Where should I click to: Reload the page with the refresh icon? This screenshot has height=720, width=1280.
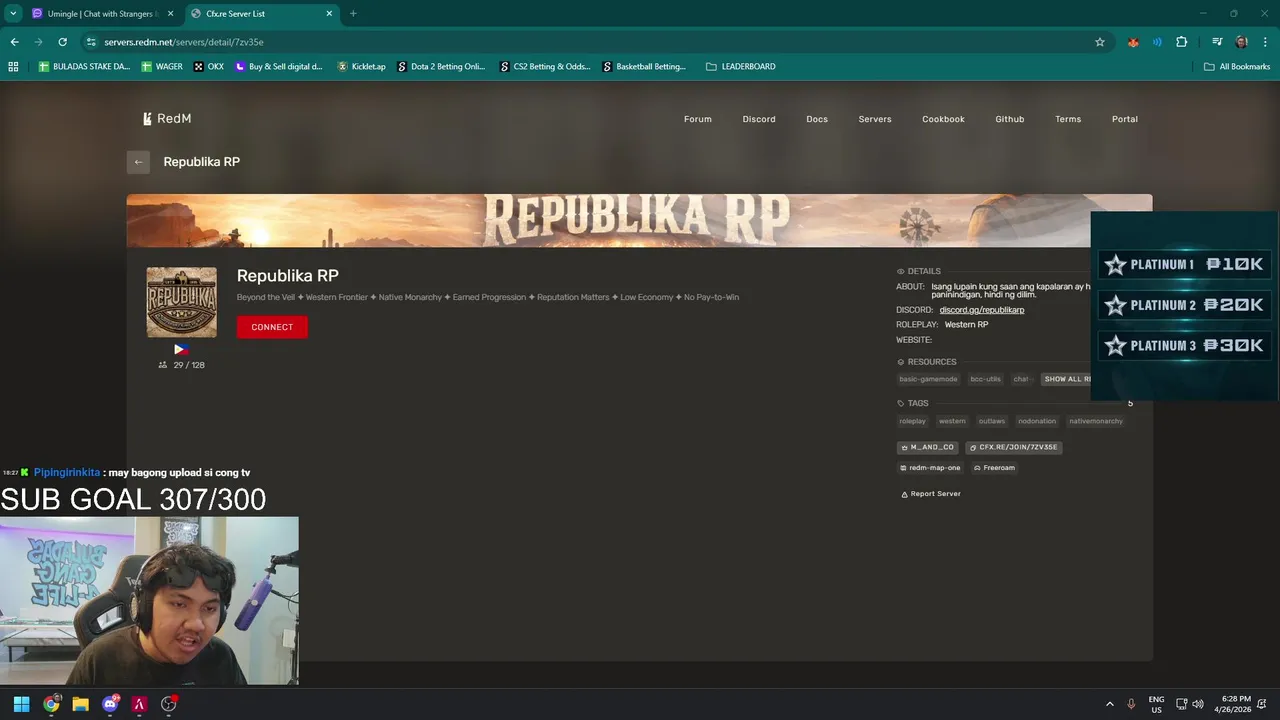click(x=62, y=42)
